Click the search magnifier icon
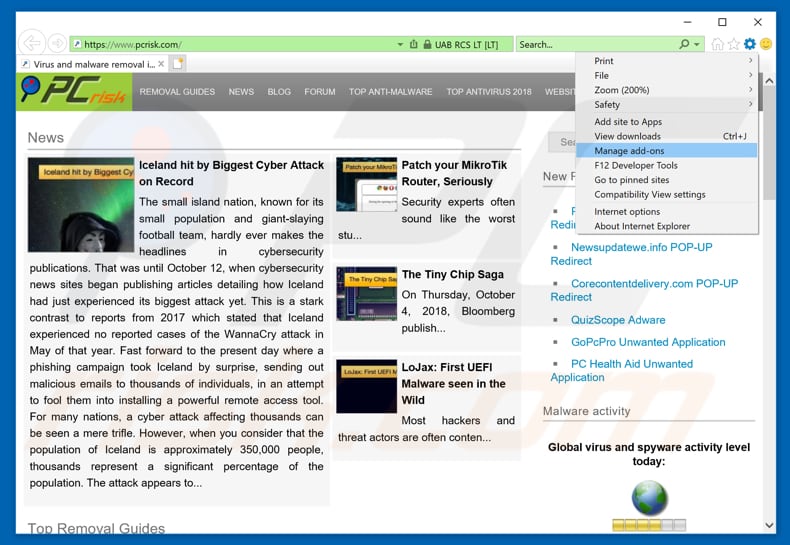The height and width of the screenshot is (545, 790). tap(684, 44)
